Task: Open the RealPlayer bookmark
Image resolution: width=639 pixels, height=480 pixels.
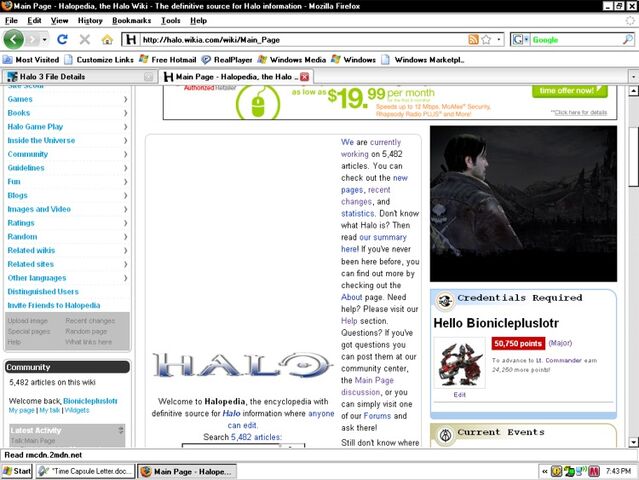Action: click(x=227, y=59)
